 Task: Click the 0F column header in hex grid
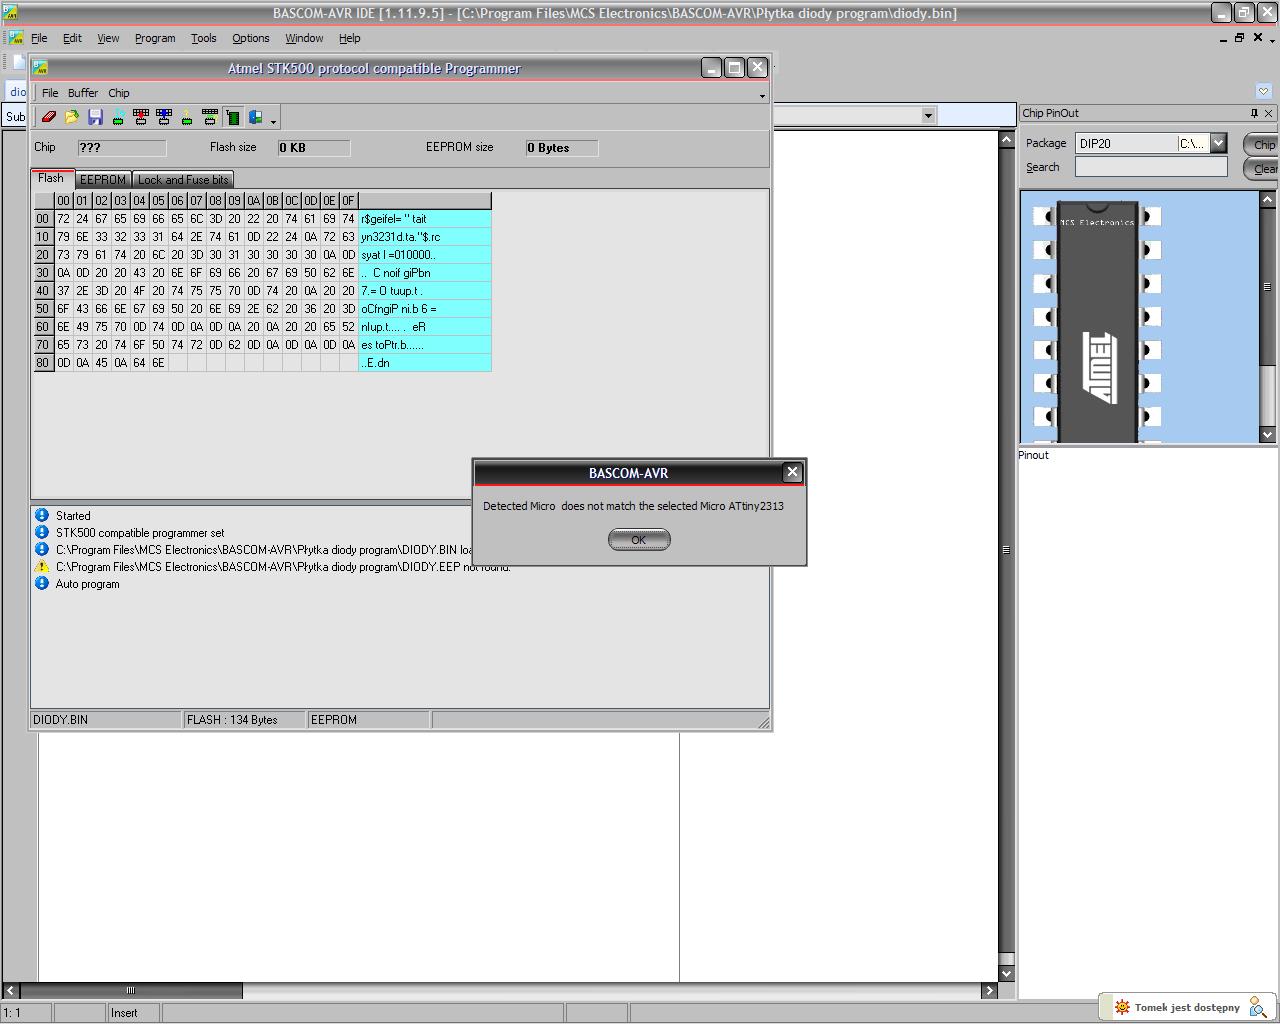tap(348, 200)
